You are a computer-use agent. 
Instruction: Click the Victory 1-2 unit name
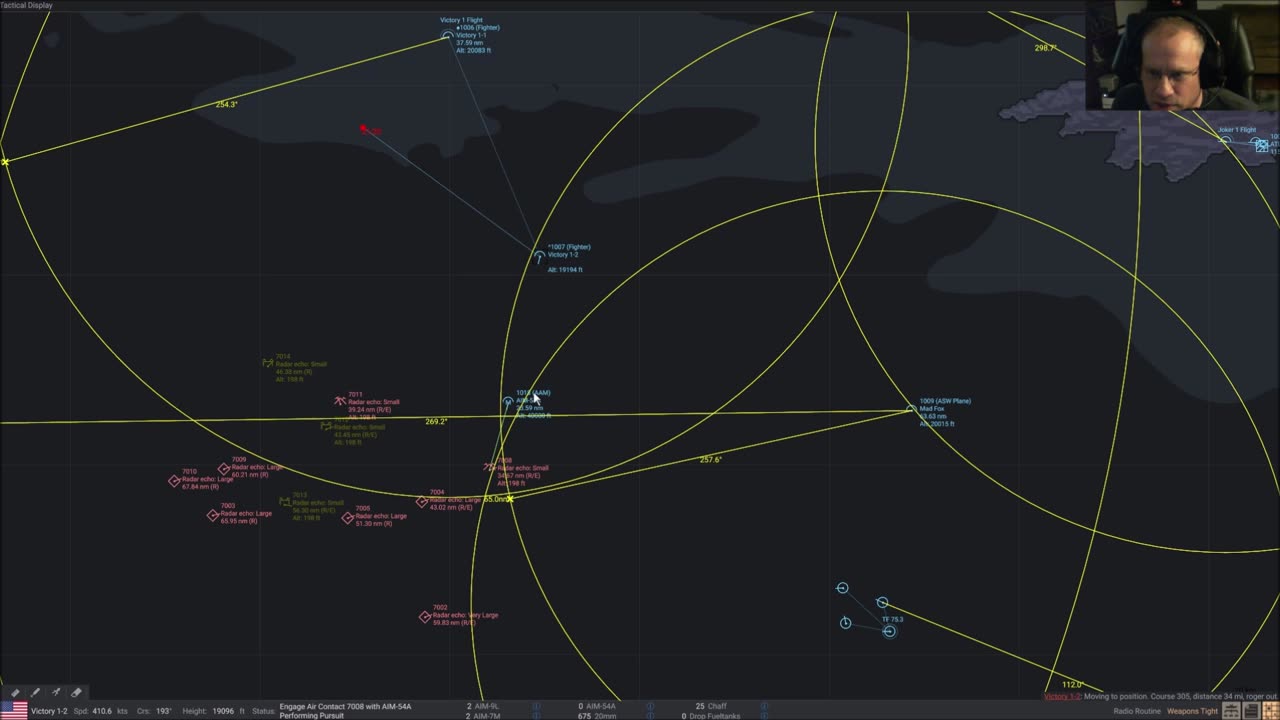click(x=49, y=711)
